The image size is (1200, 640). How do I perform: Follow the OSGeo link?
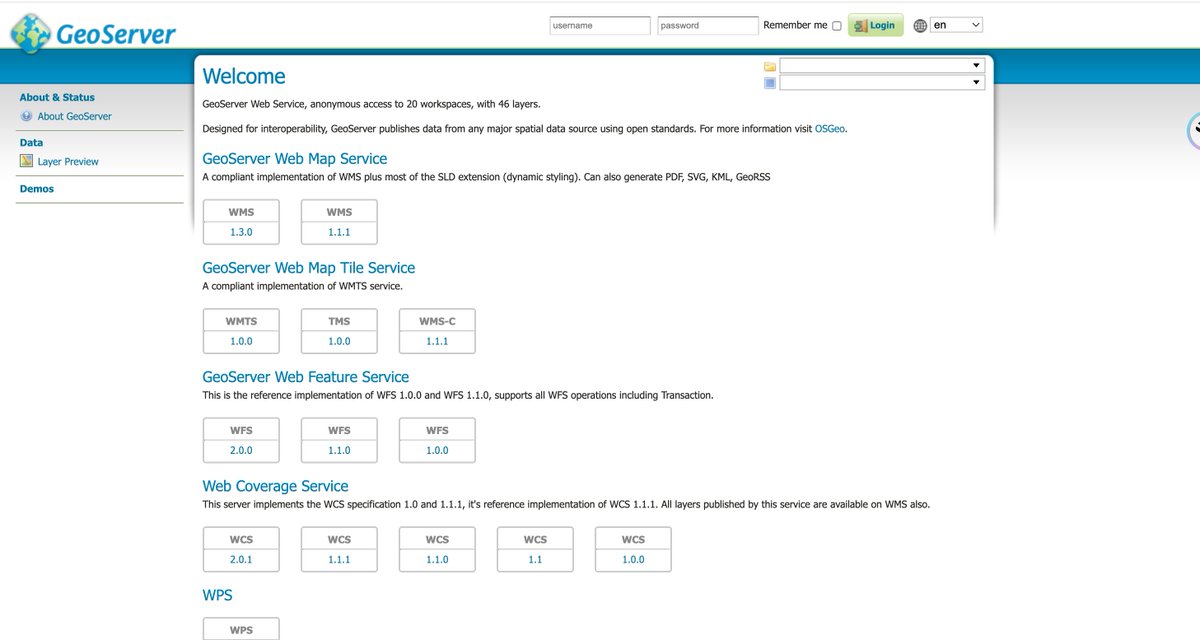click(x=830, y=129)
